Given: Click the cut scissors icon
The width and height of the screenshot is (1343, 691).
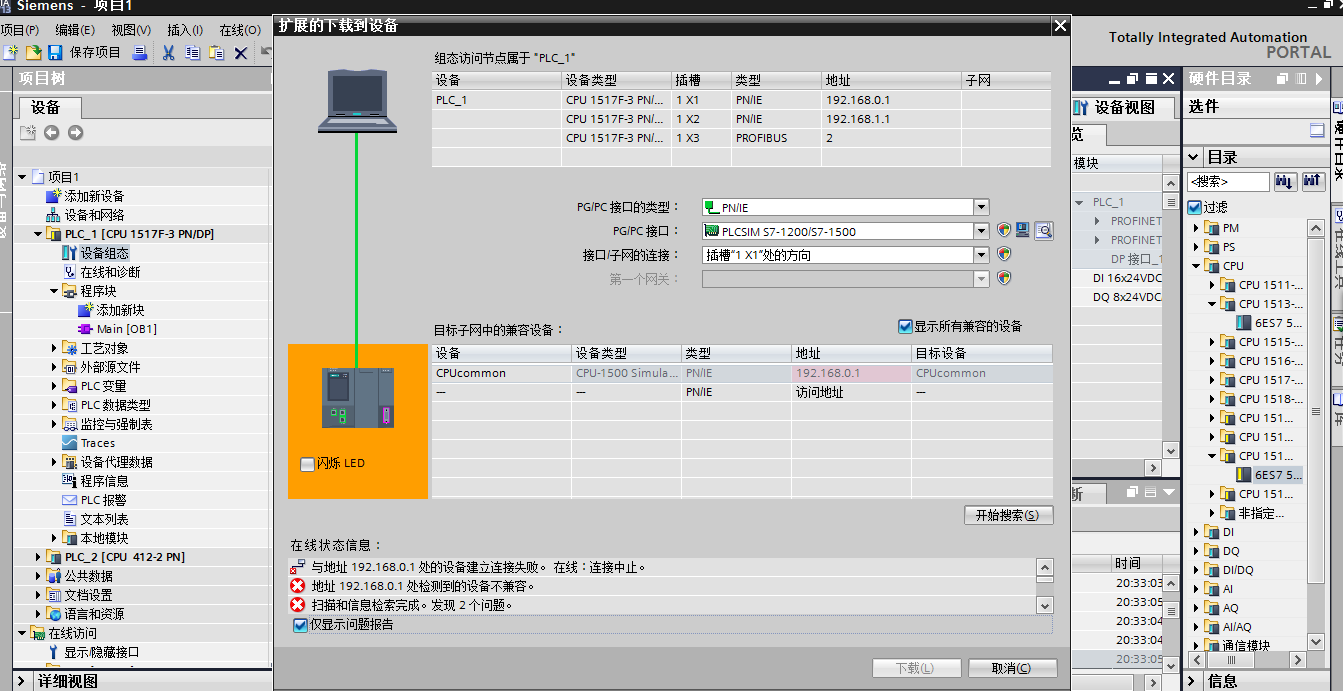Looking at the screenshot, I should pos(168,52).
